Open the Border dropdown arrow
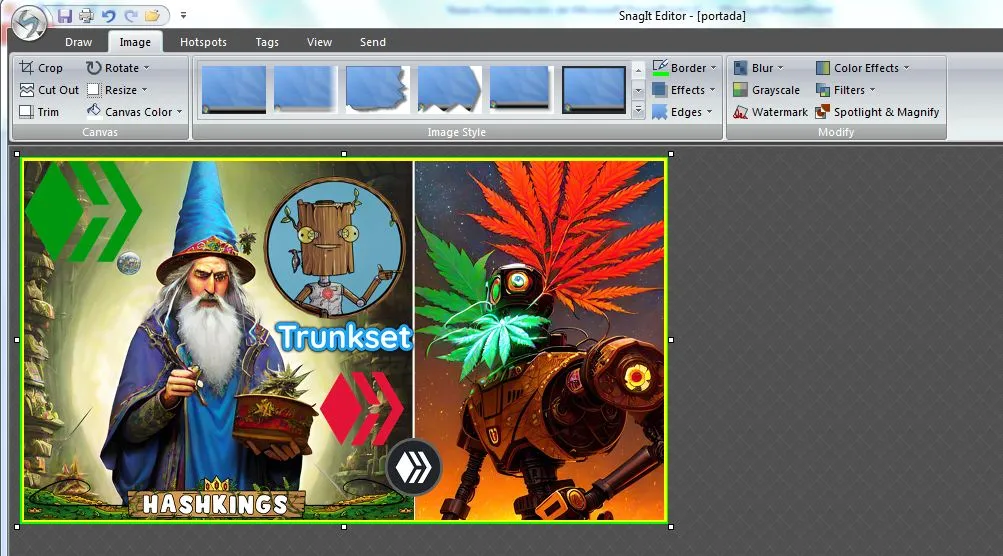Image resolution: width=1003 pixels, height=556 pixels. pyautogui.click(x=713, y=68)
